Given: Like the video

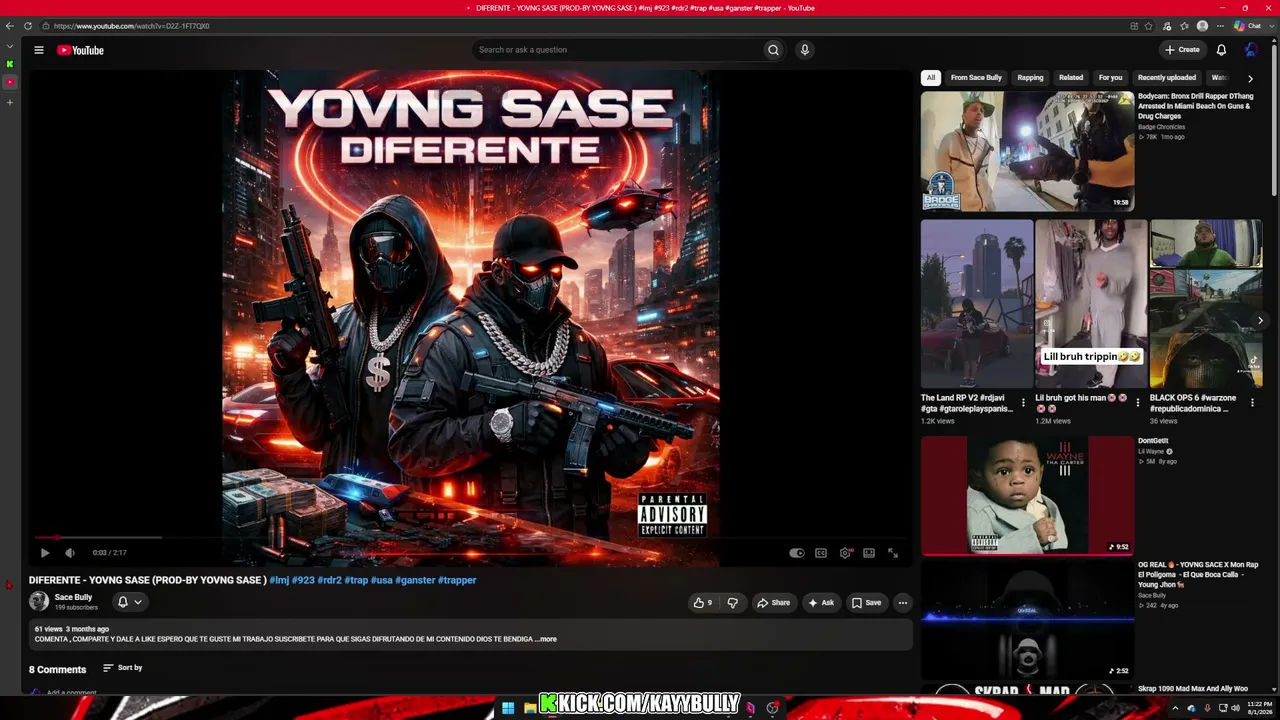Looking at the screenshot, I should click(x=703, y=603).
